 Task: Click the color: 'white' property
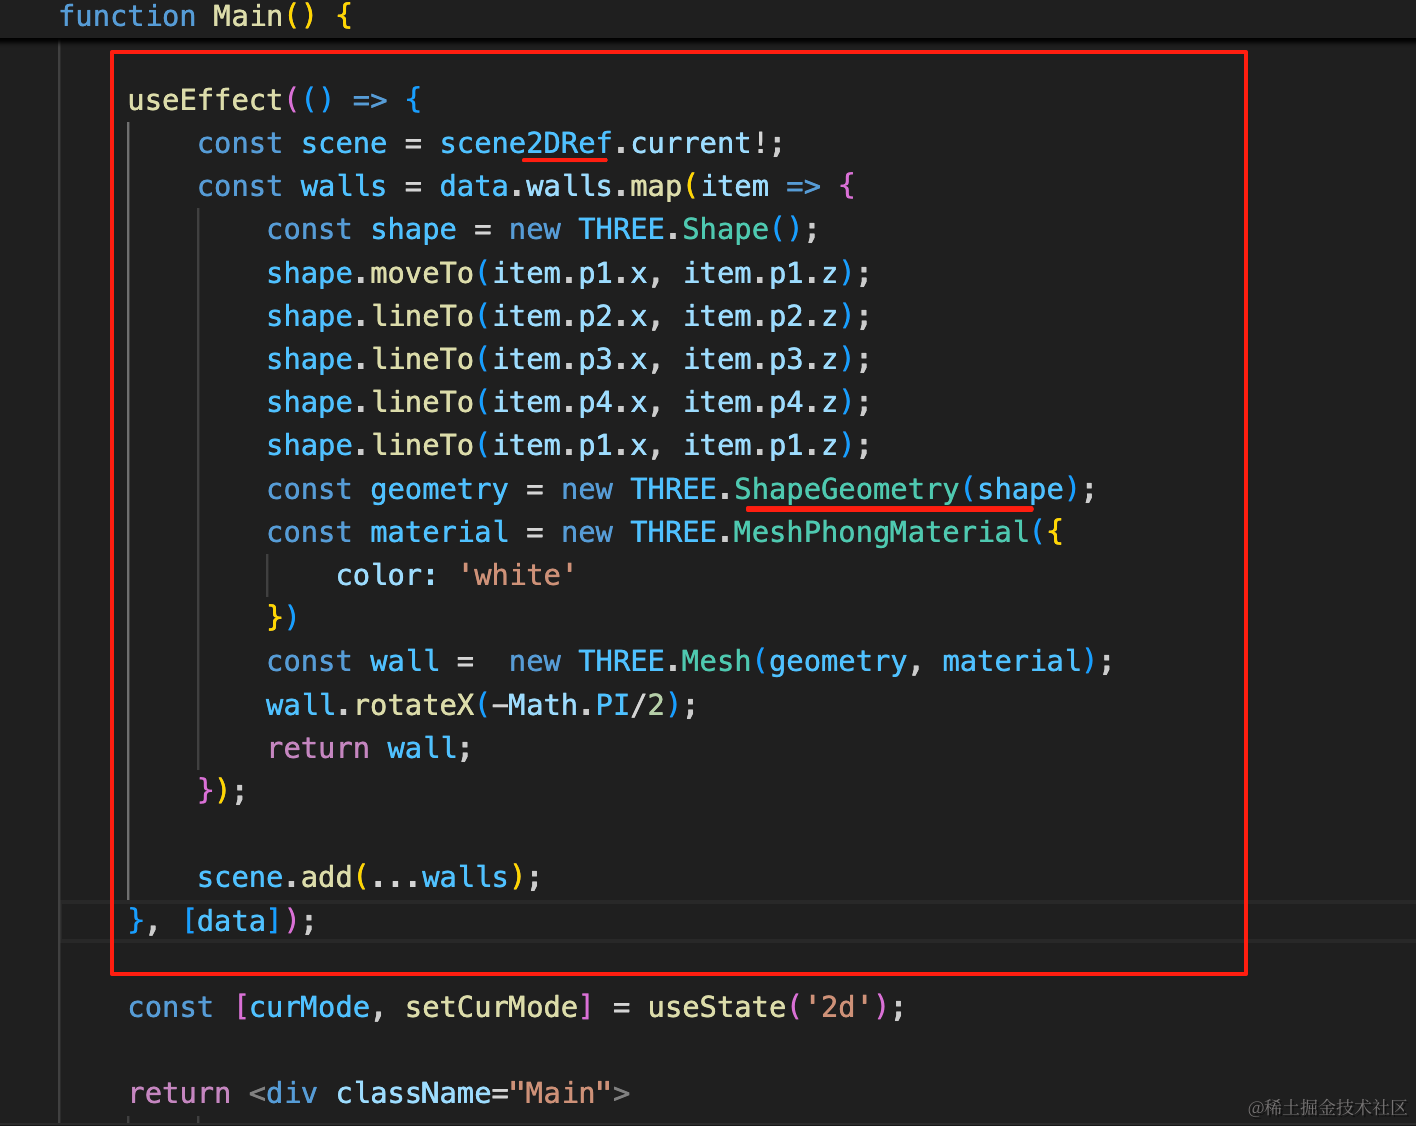tap(456, 575)
